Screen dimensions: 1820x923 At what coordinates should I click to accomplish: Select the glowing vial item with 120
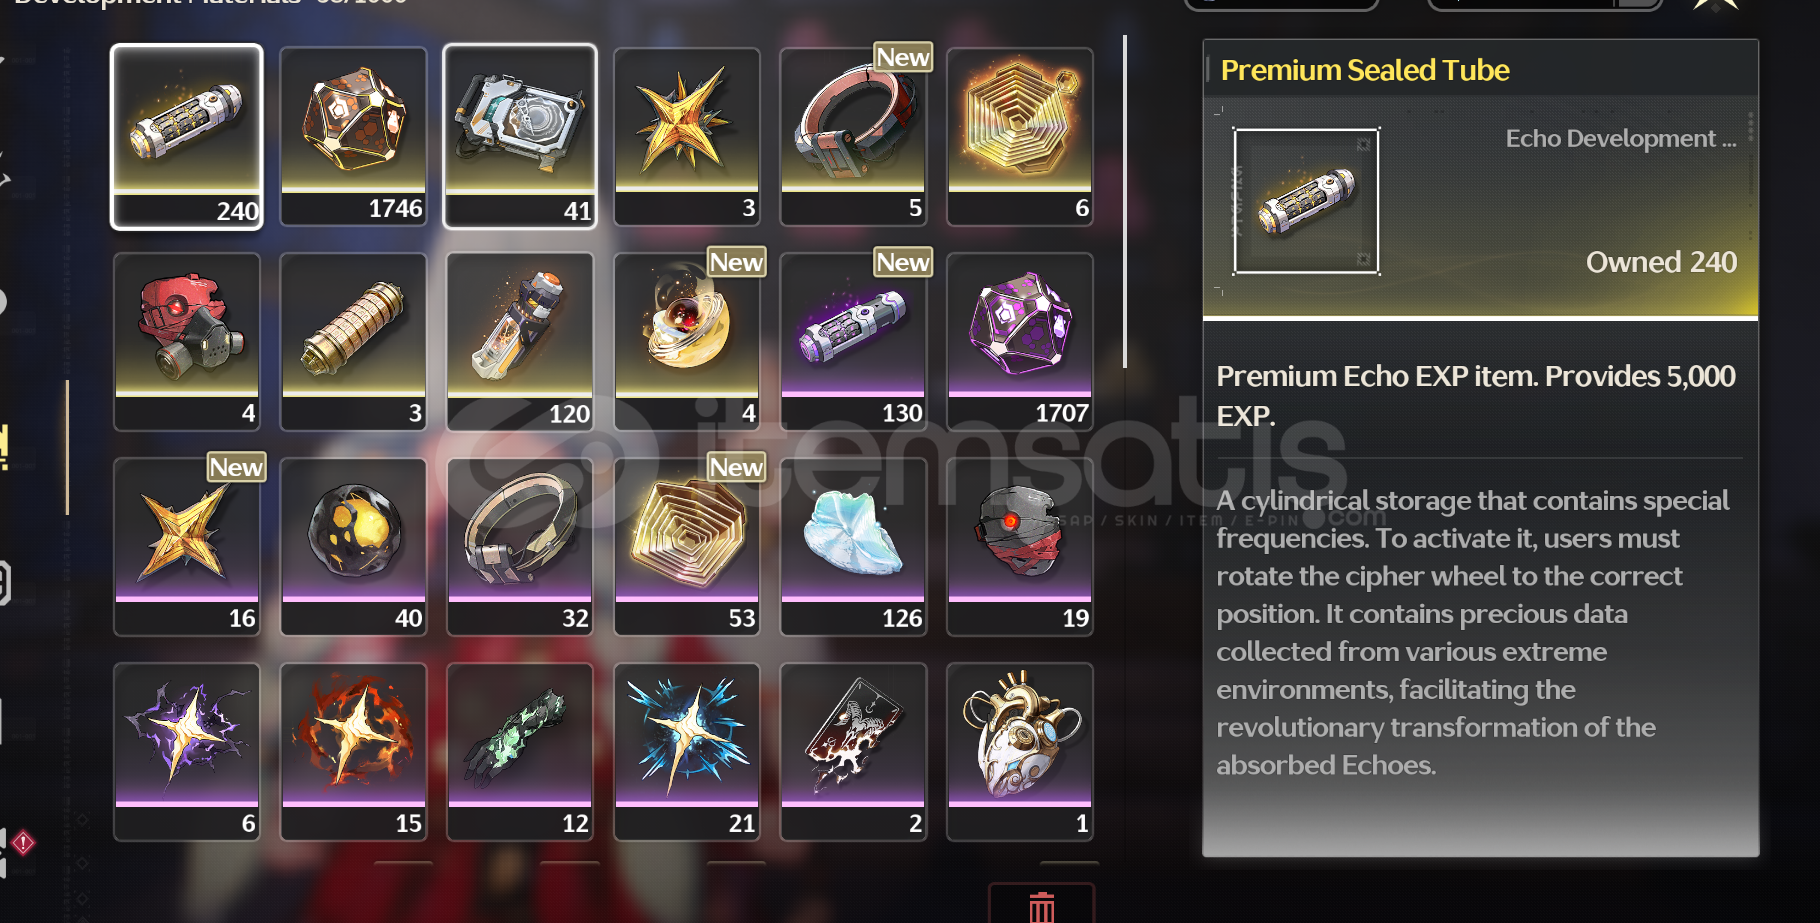tap(520, 342)
